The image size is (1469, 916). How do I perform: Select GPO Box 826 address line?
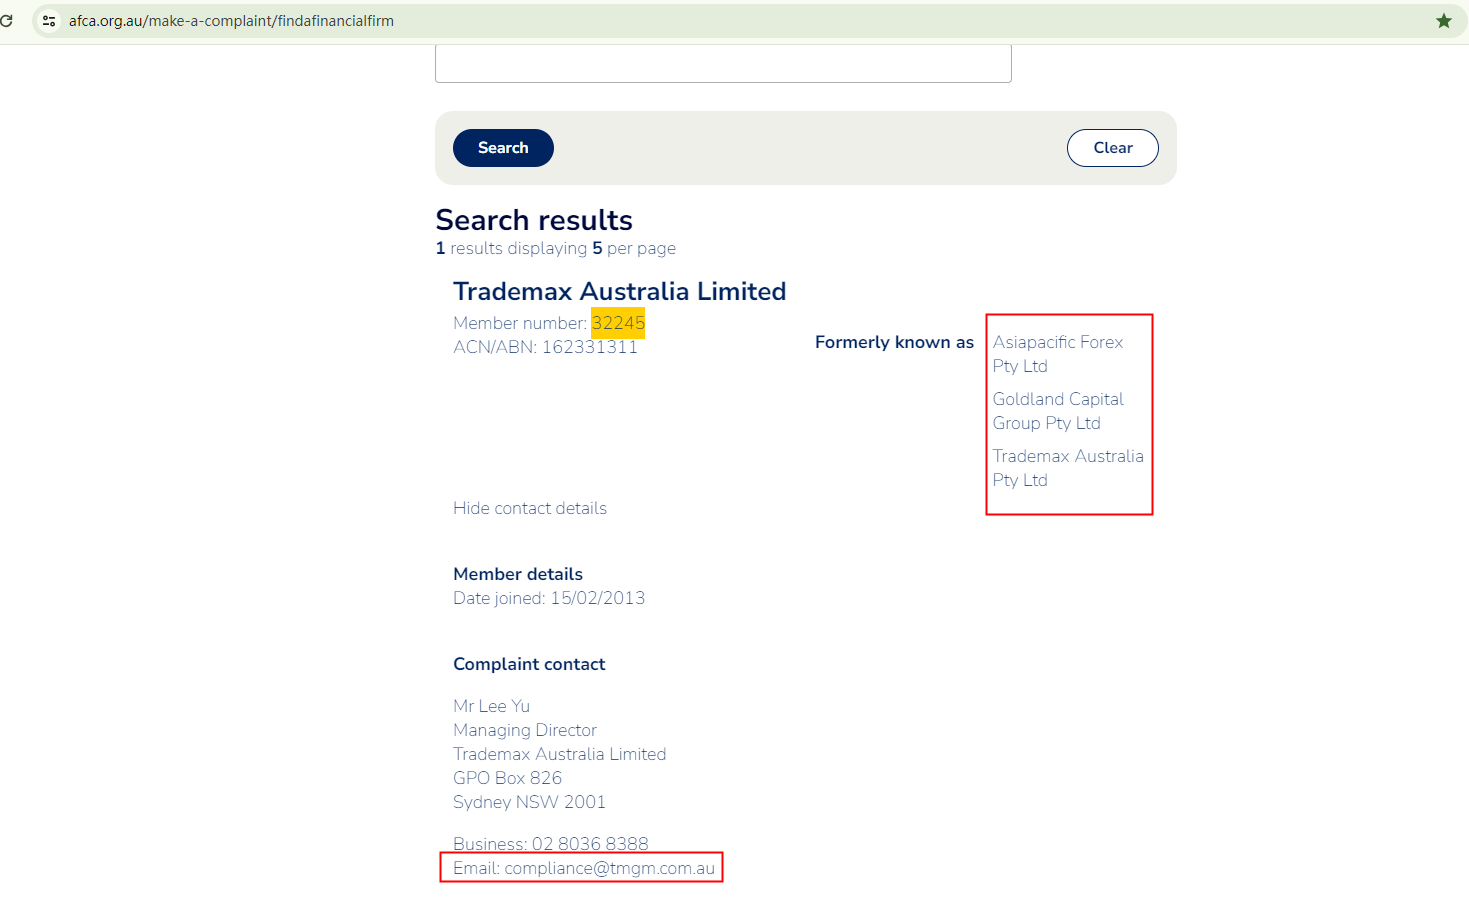[x=507, y=778]
